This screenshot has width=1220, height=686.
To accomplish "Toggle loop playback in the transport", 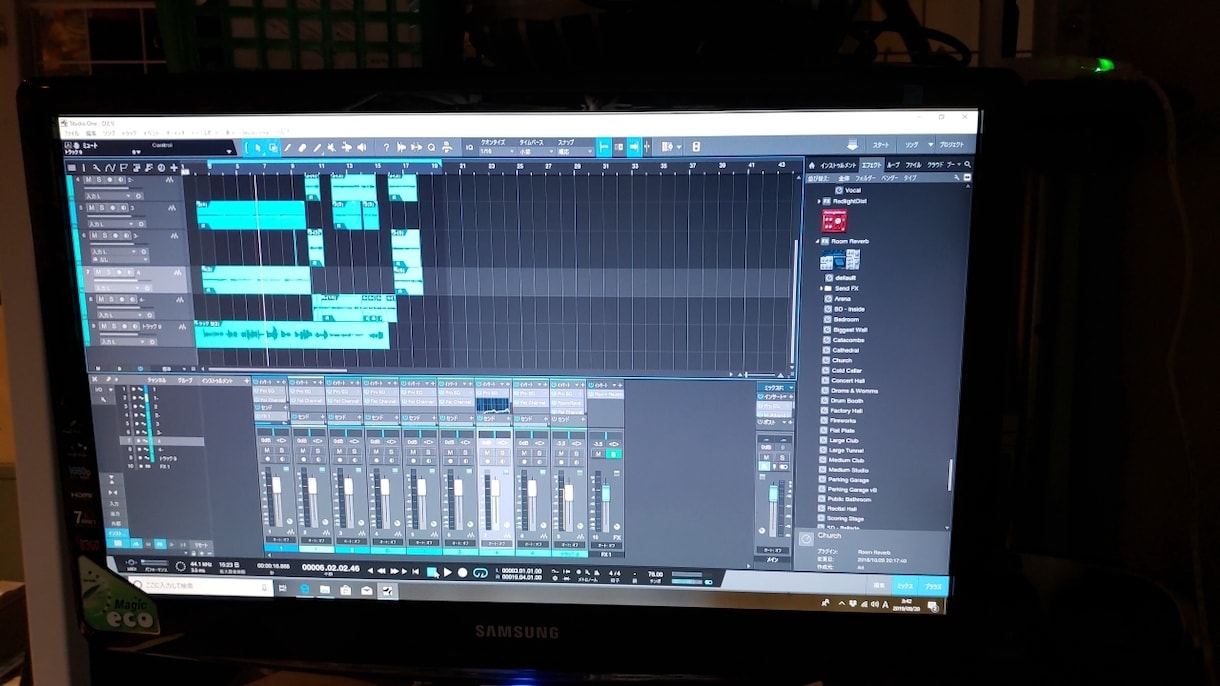I will tap(480, 573).
